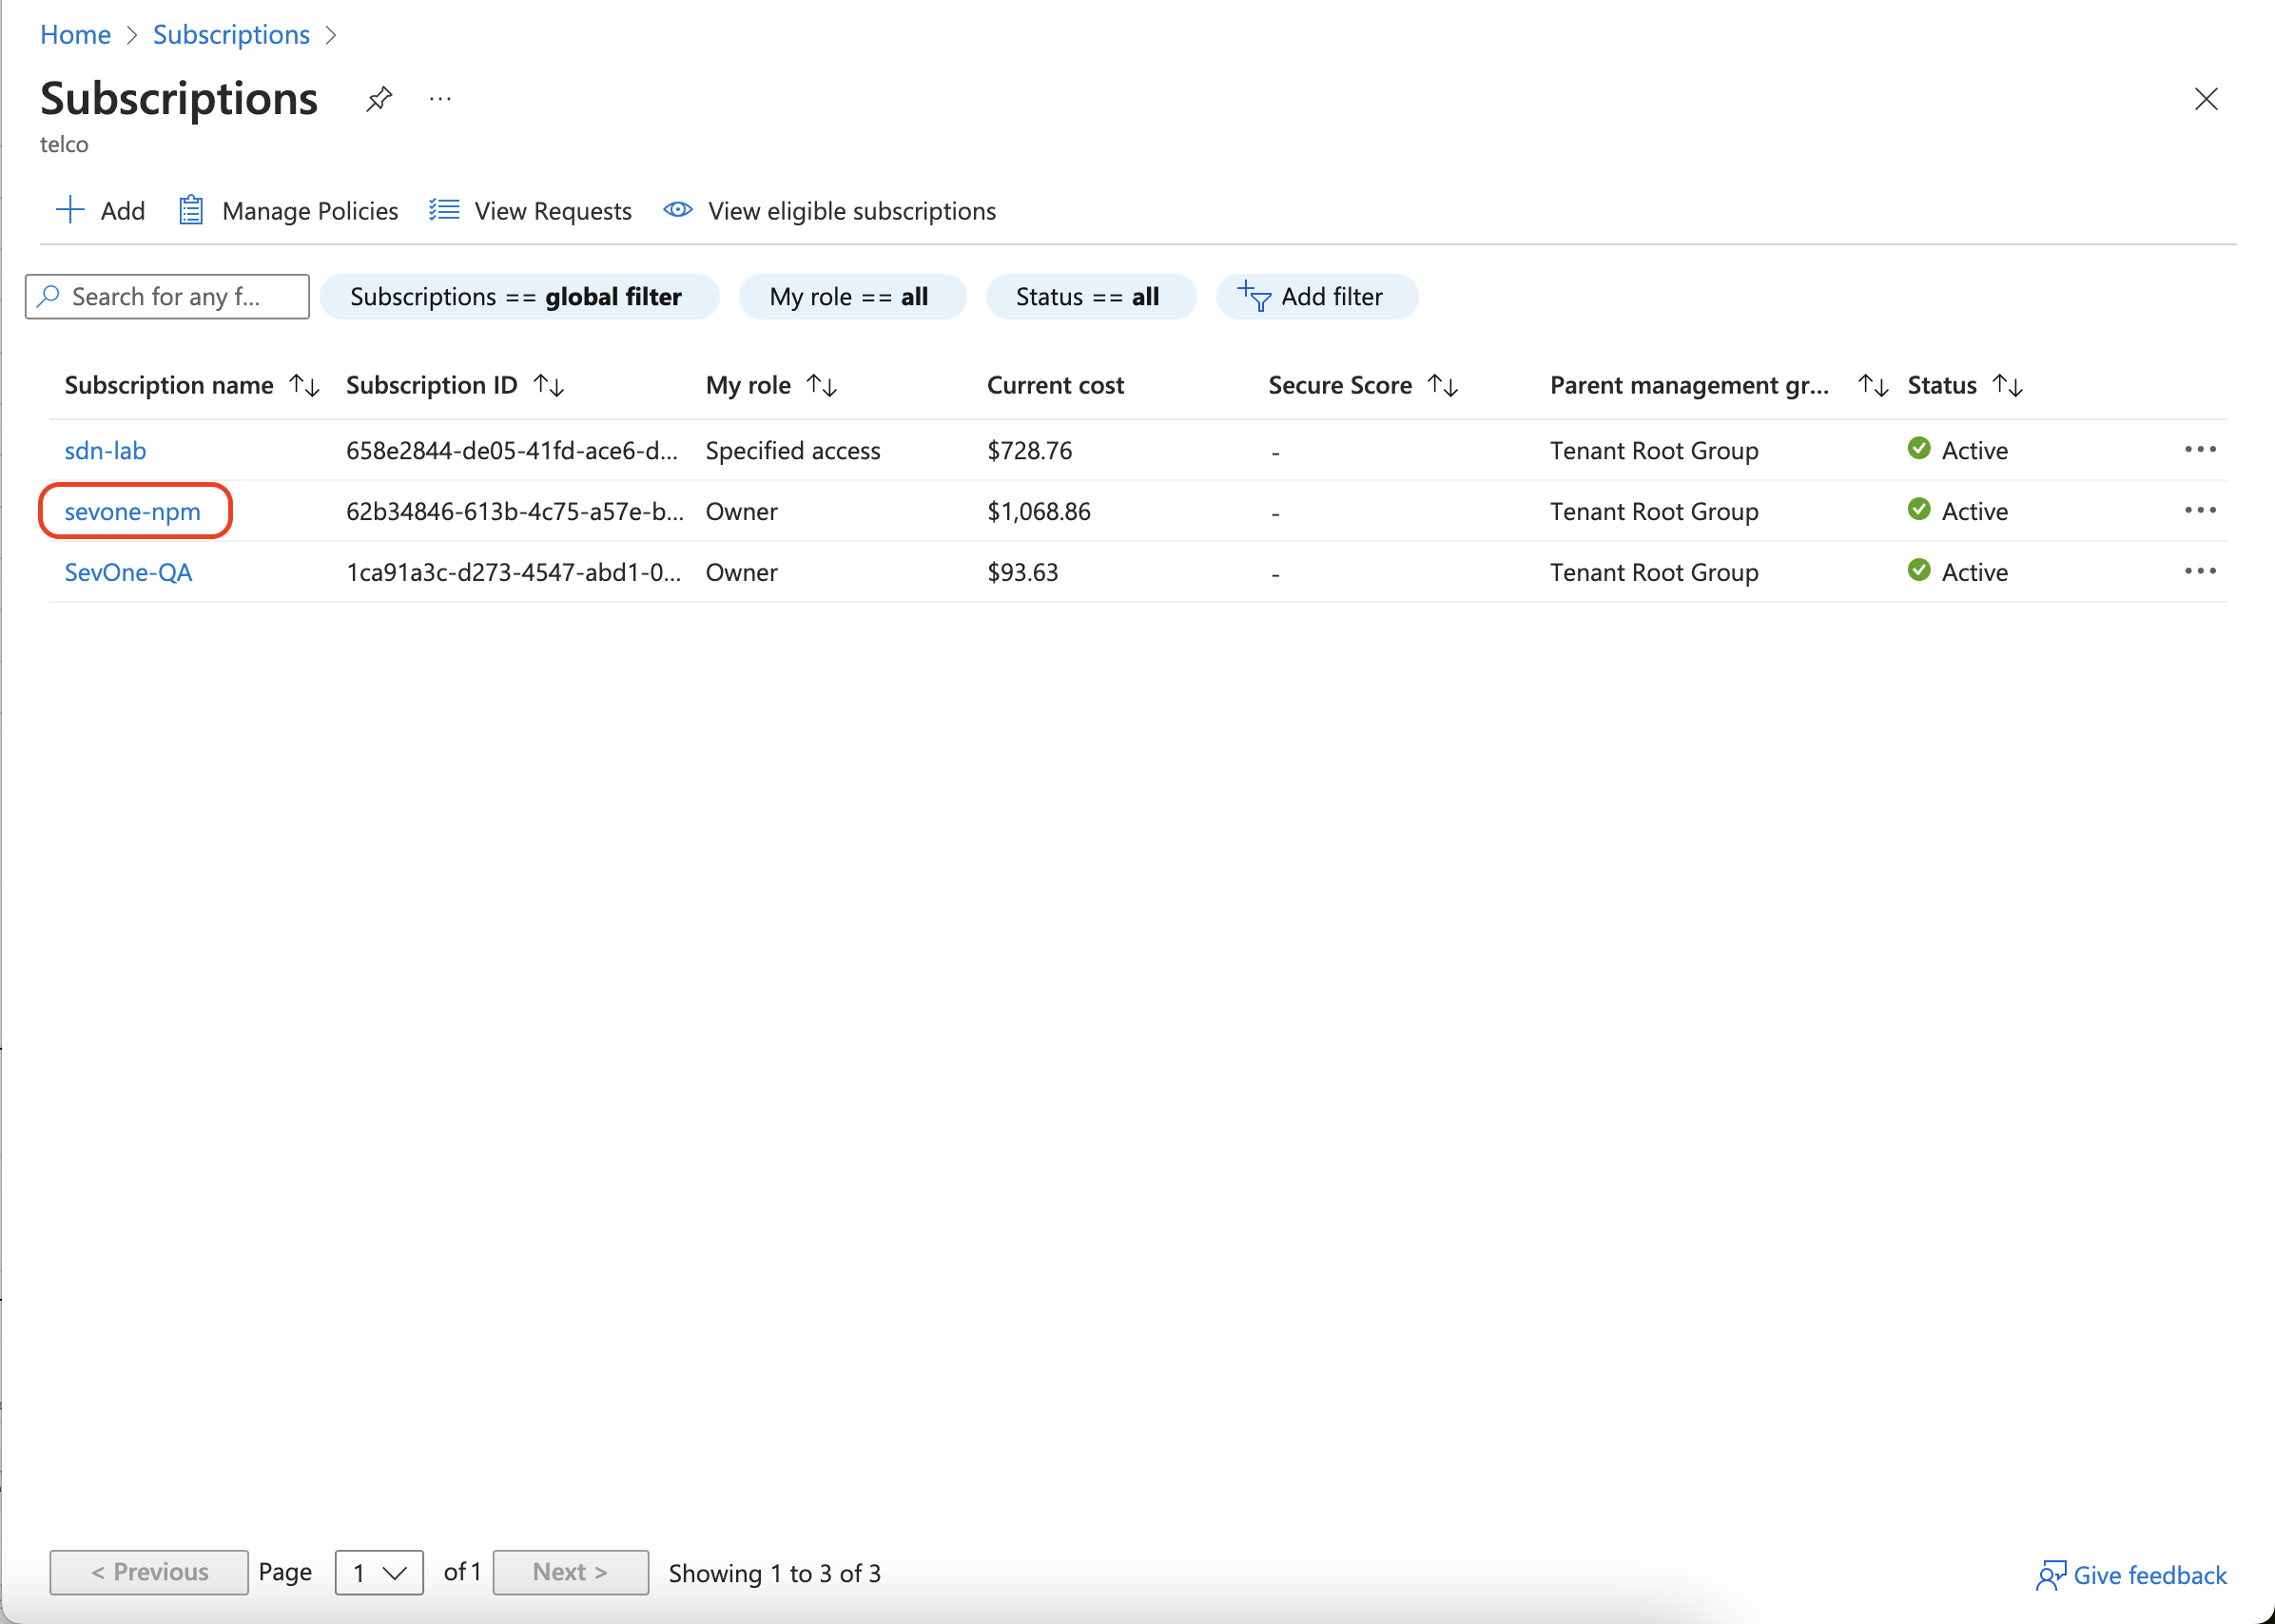
Task: Click Tenant Root Group in sdn-lab row
Action: coord(1654,451)
